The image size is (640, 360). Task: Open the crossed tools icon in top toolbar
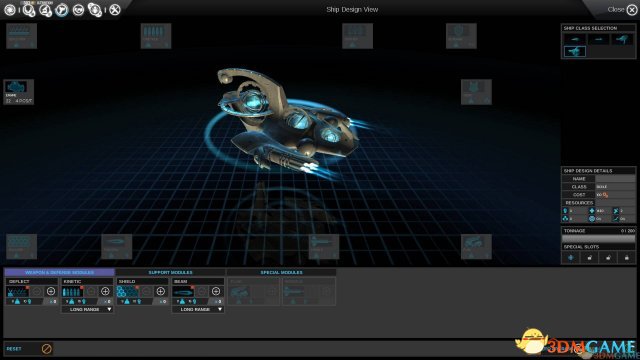coord(115,10)
